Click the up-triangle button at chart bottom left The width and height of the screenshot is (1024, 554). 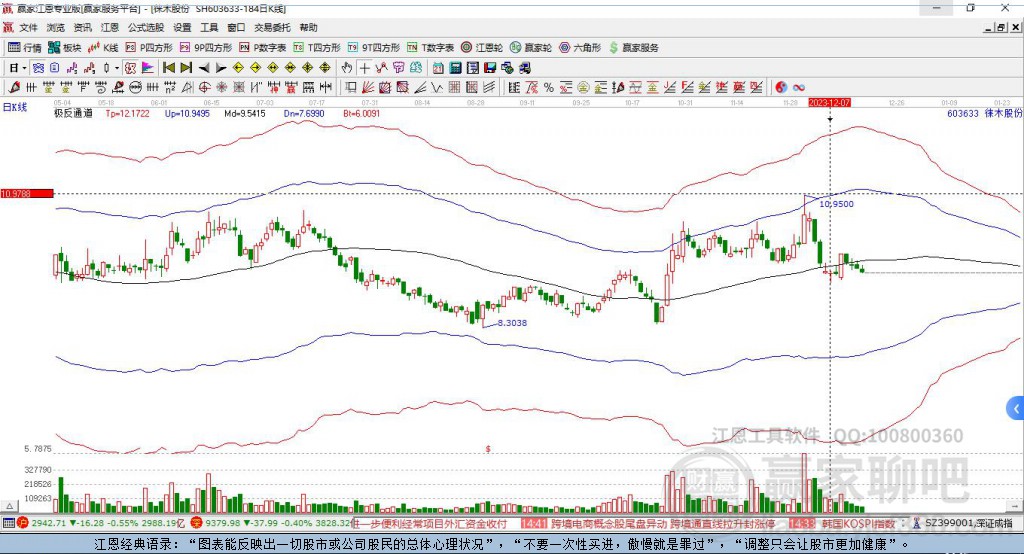point(9,506)
